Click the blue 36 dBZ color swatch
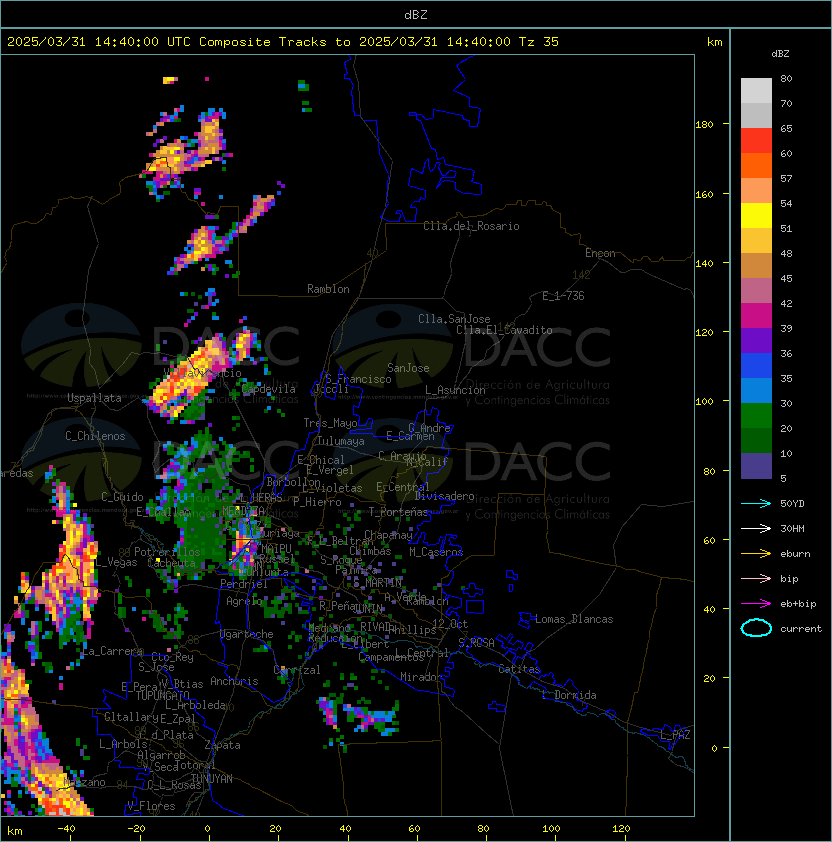Viewport: 832px width, 842px height. tap(756, 366)
